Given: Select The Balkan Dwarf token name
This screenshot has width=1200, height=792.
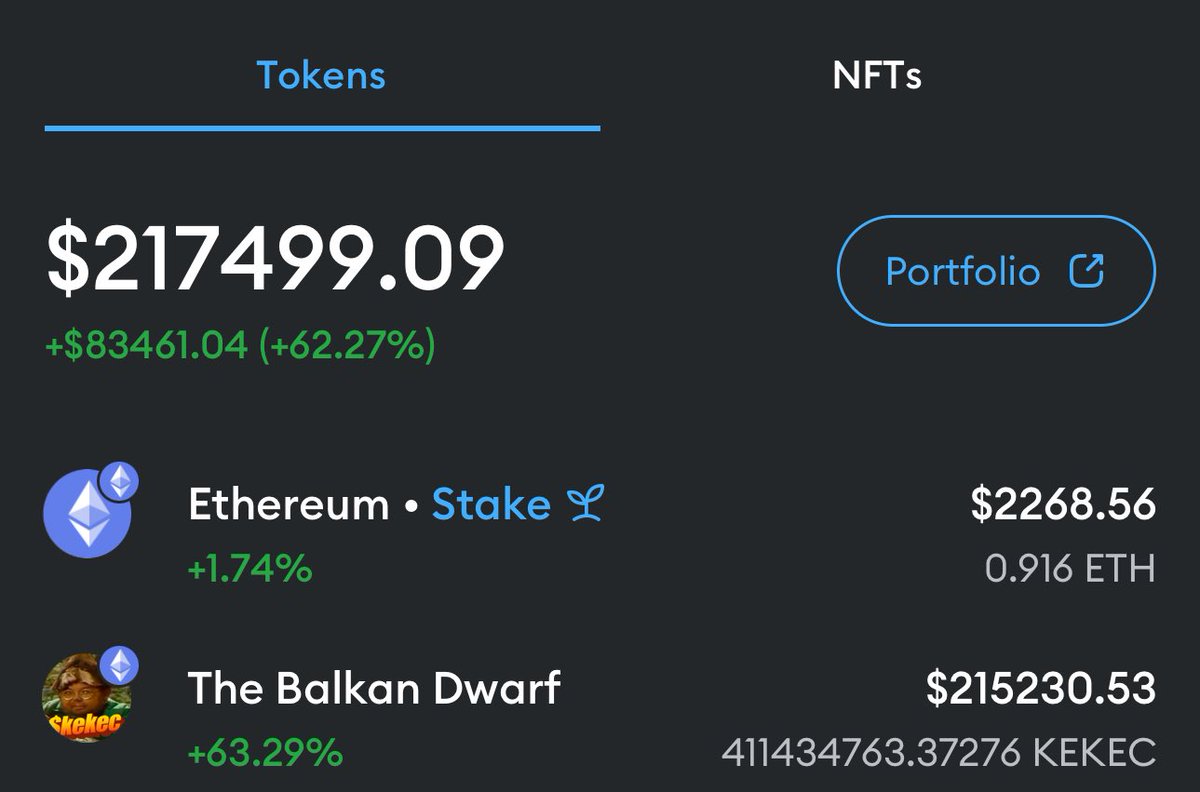Looking at the screenshot, I should tap(374, 689).
